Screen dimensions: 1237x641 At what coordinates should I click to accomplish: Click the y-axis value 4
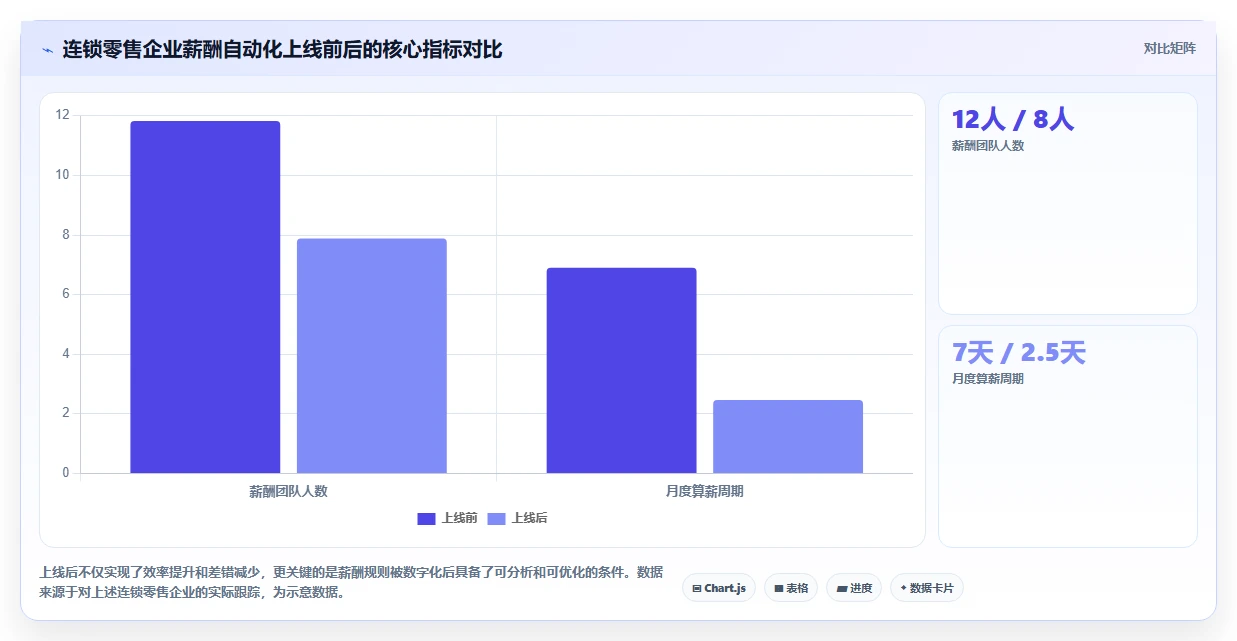pos(66,354)
